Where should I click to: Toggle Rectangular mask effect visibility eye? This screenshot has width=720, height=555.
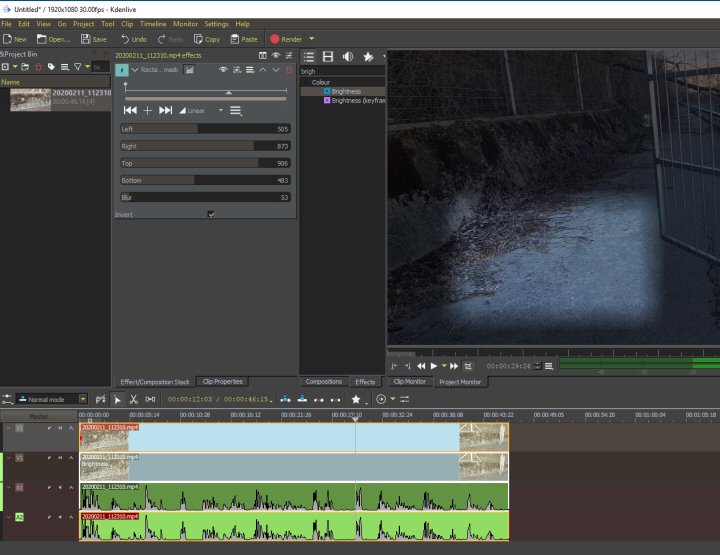[x=223, y=70]
